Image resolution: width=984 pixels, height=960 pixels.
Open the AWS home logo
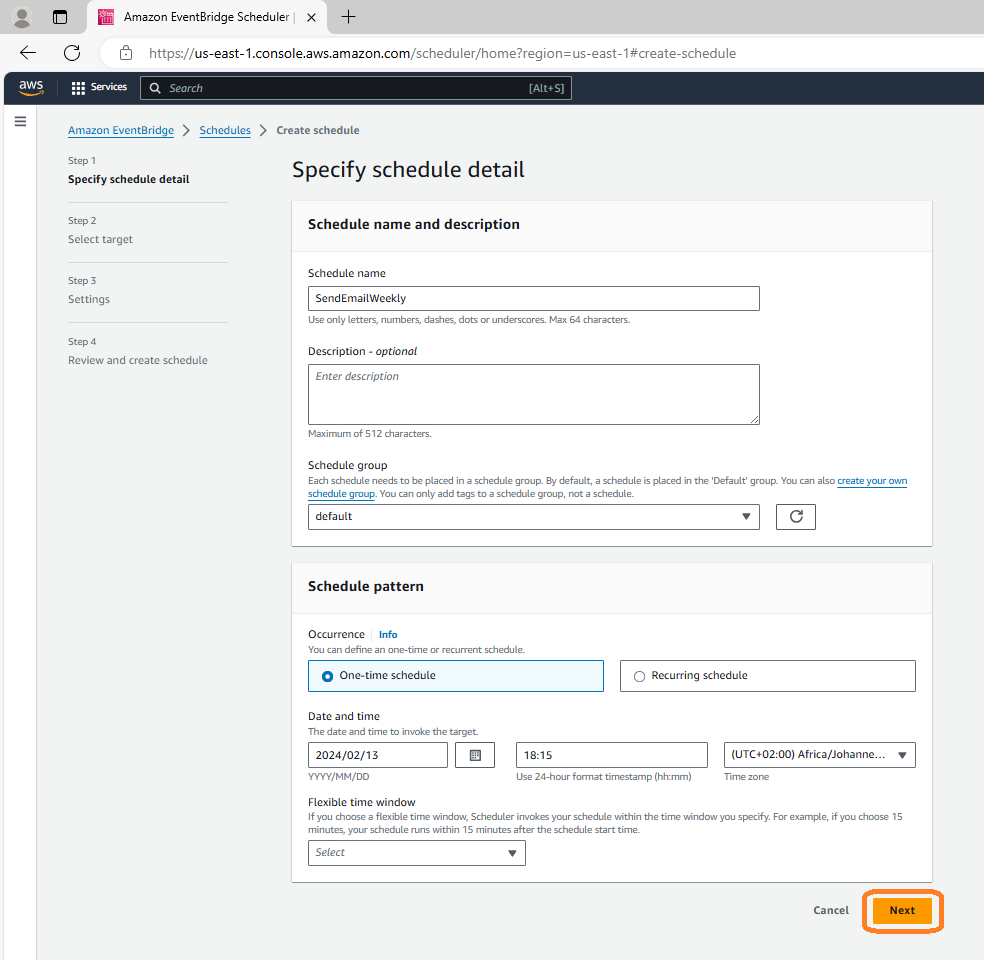click(x=31, y=88)
